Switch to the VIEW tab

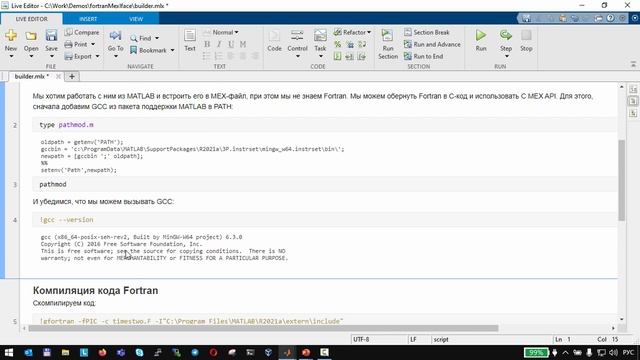[x=136, y=19]
